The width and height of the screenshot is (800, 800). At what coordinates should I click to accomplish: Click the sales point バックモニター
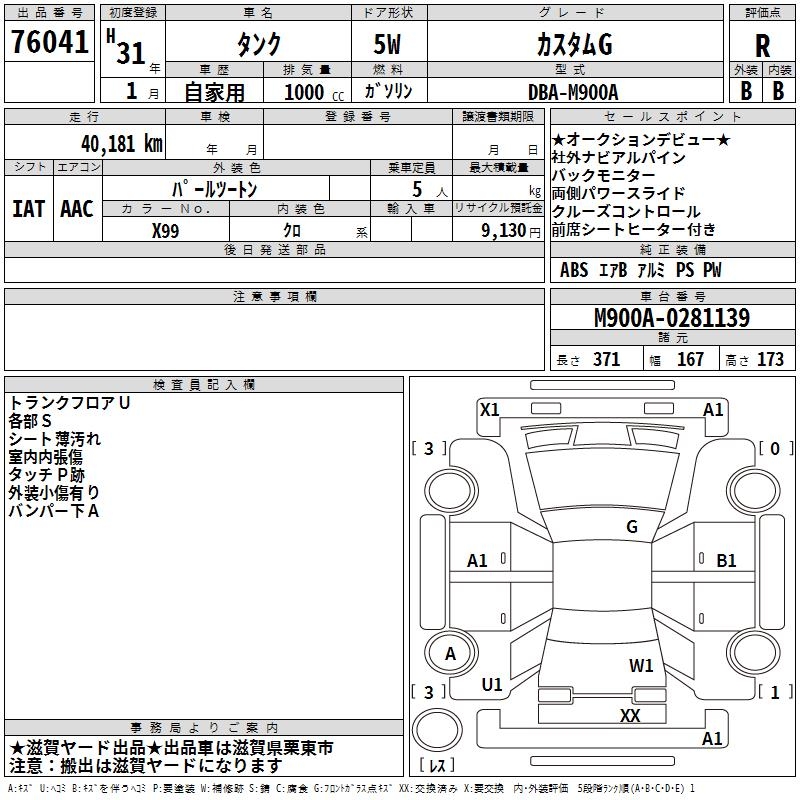603,175
